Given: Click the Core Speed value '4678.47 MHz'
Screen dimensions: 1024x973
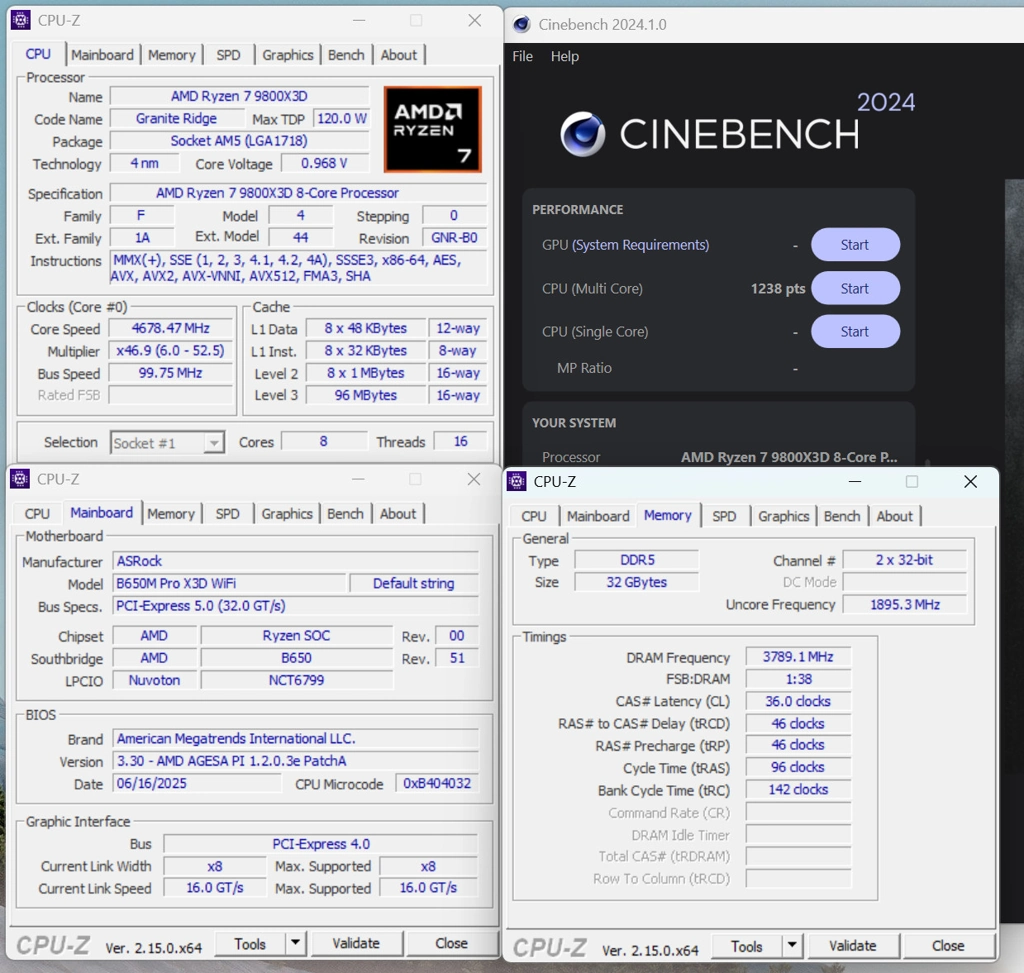Looking at the screenshot, I should pyautogui.click(x=170, y=328).
